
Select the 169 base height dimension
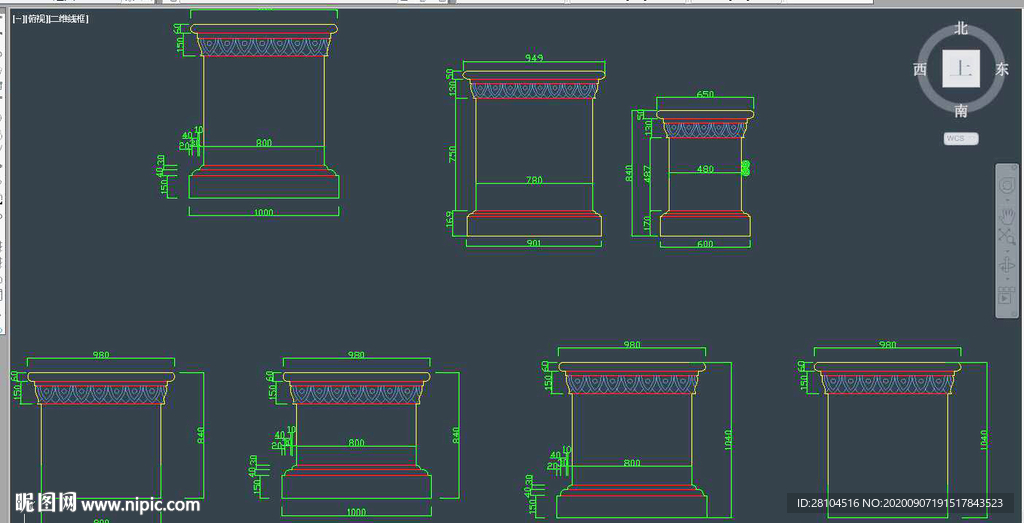click(x=449, y=219)
